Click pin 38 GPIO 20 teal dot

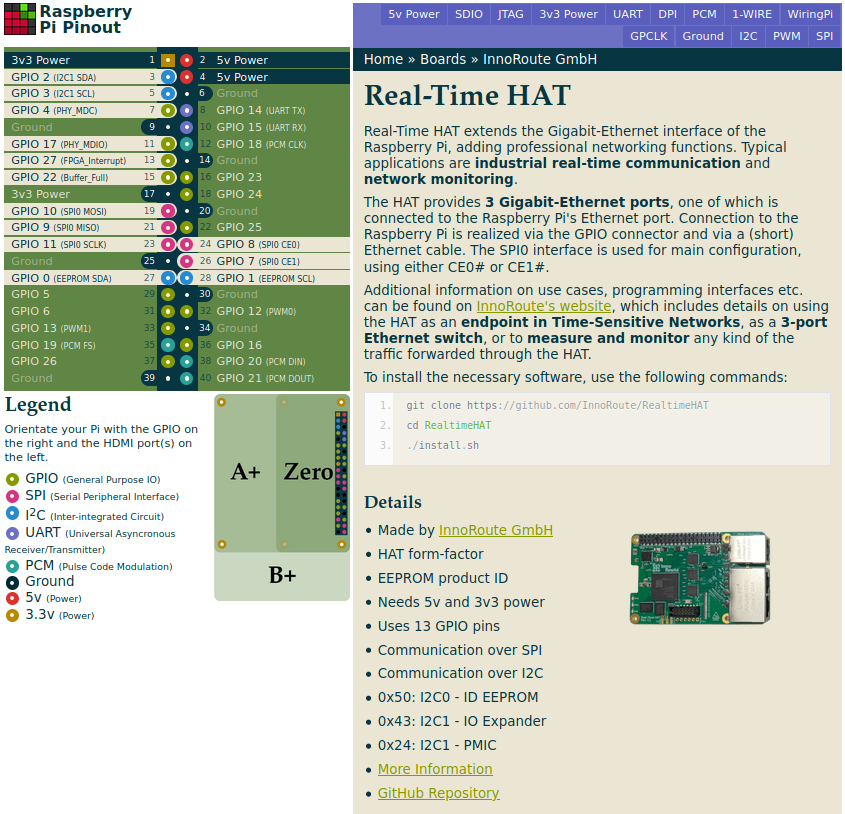[x=186, y=362]
